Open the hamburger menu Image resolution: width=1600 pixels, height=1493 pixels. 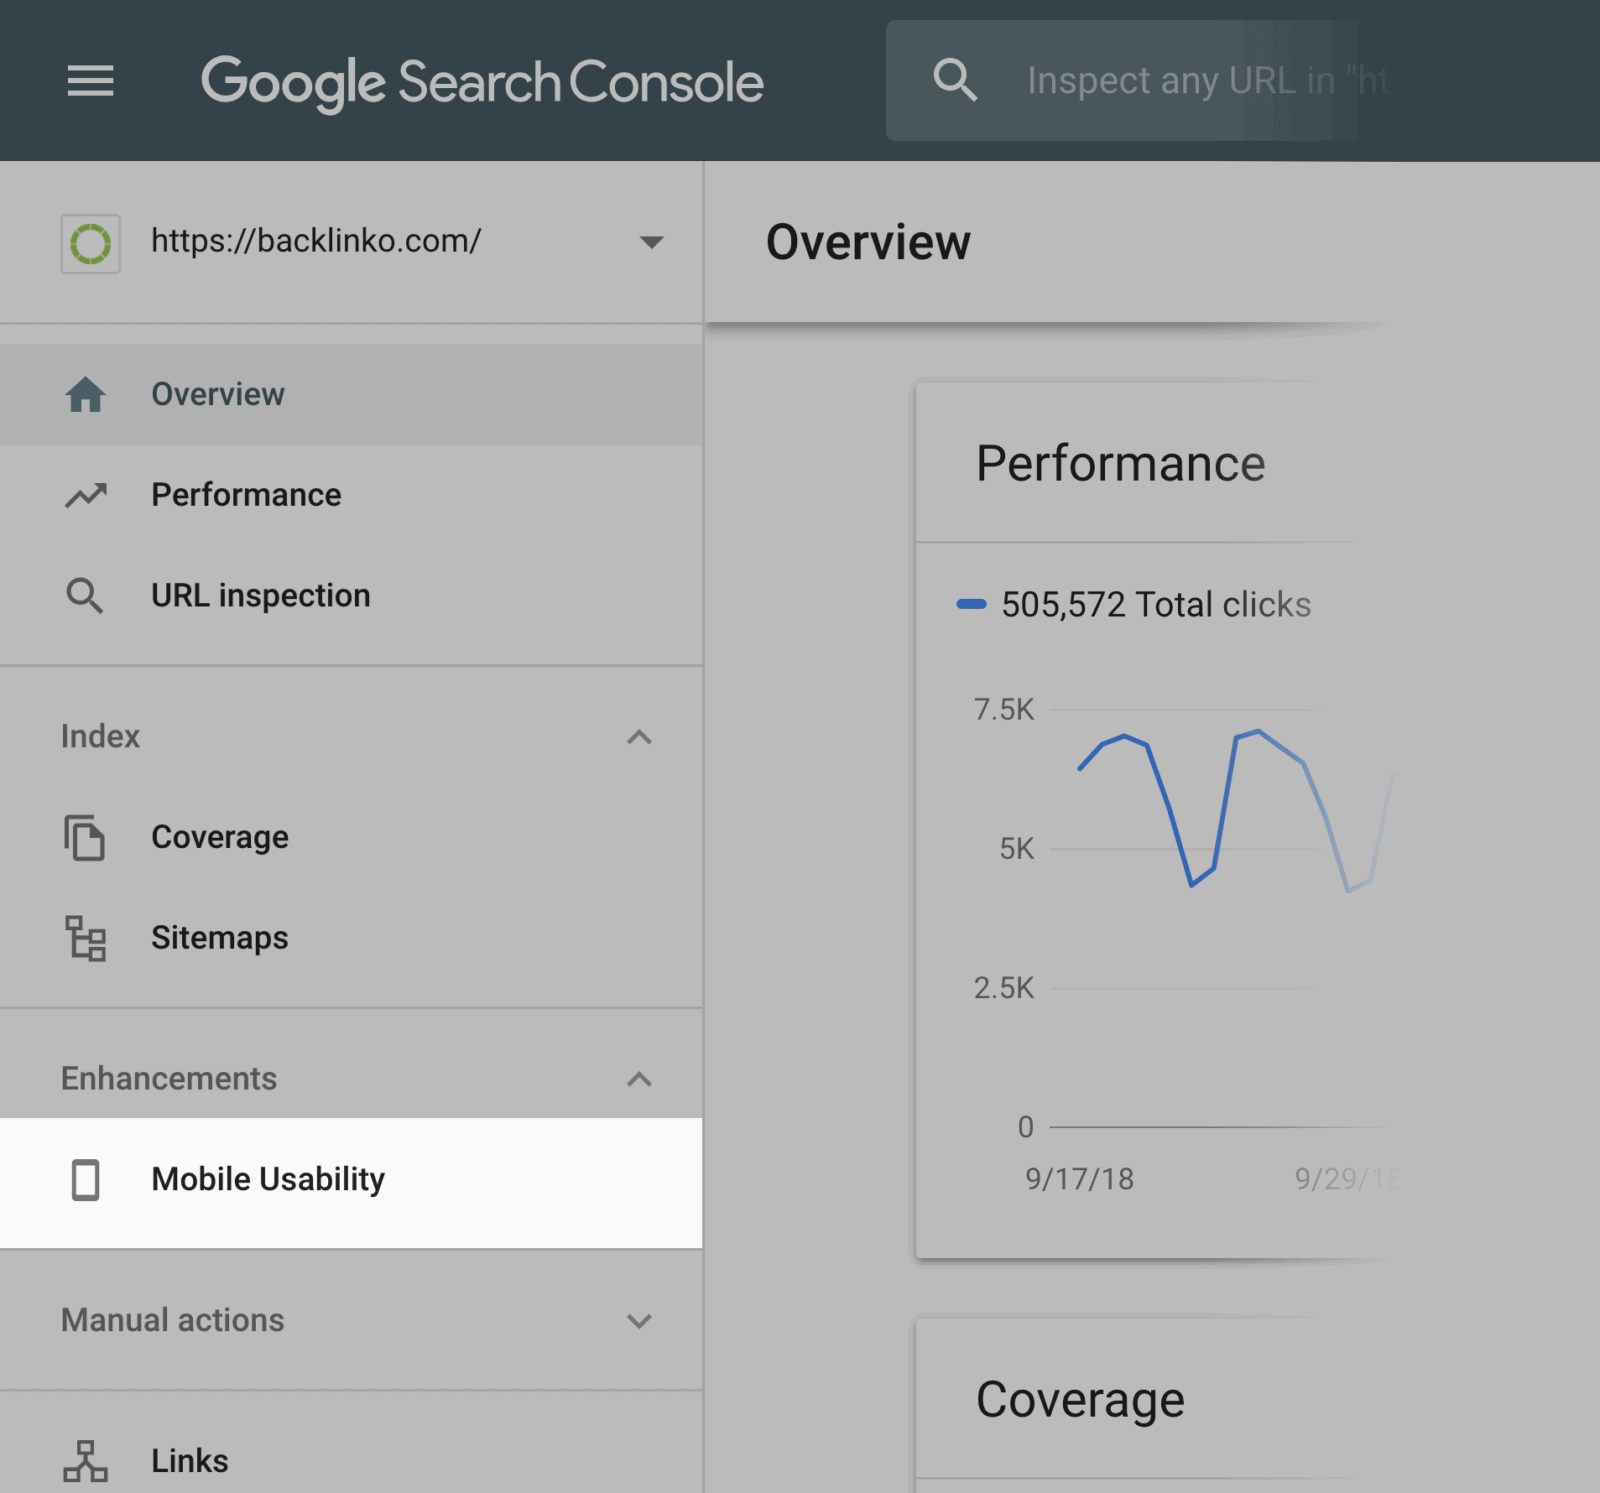(89, 81)
